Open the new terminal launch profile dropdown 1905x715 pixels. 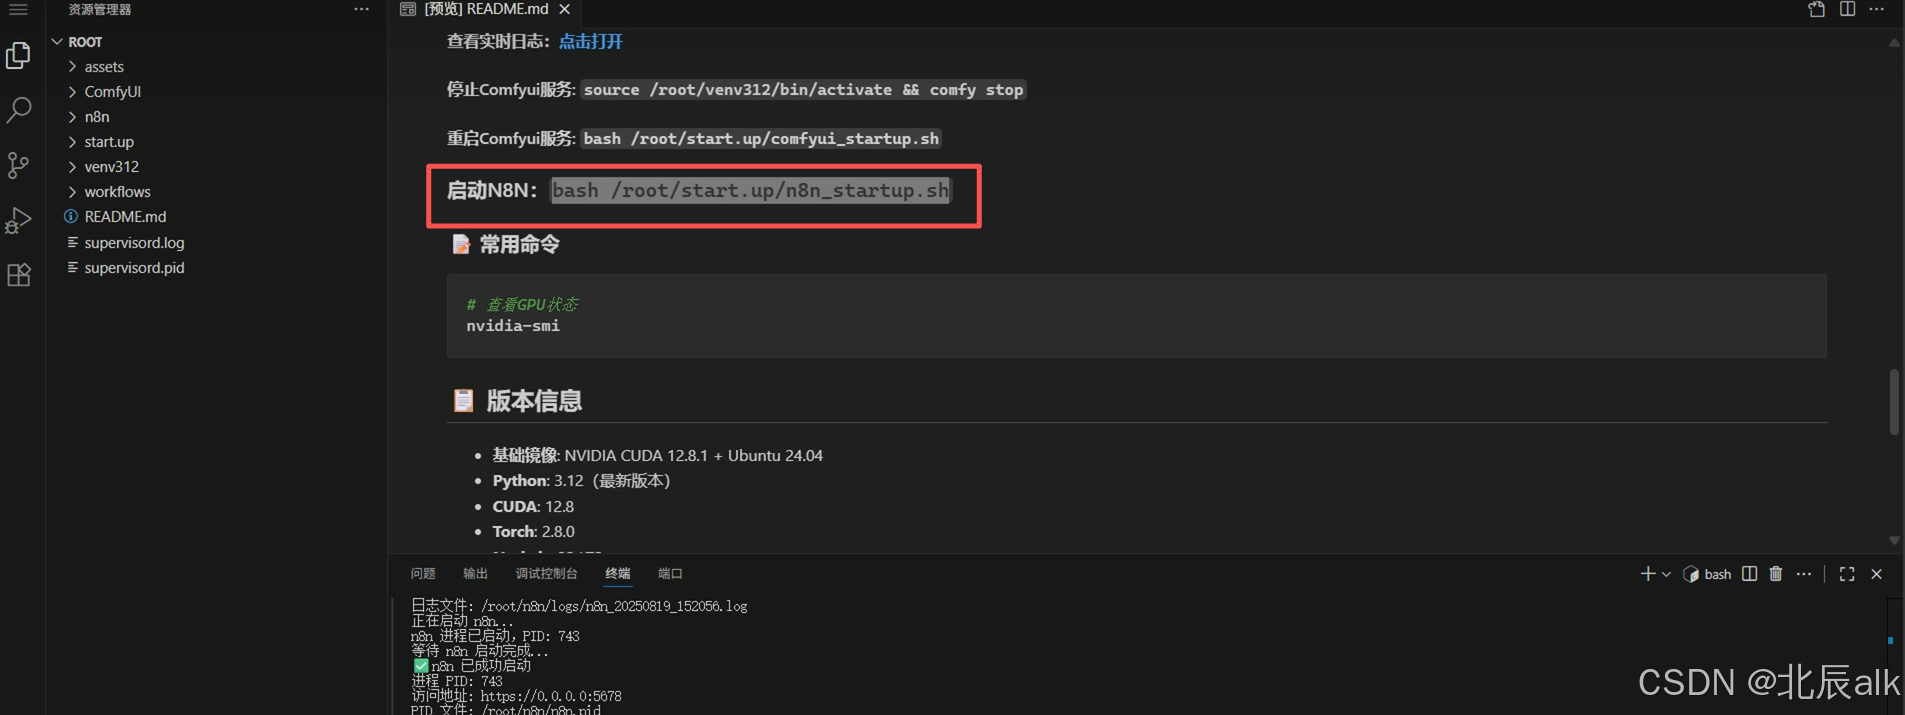1666,574
